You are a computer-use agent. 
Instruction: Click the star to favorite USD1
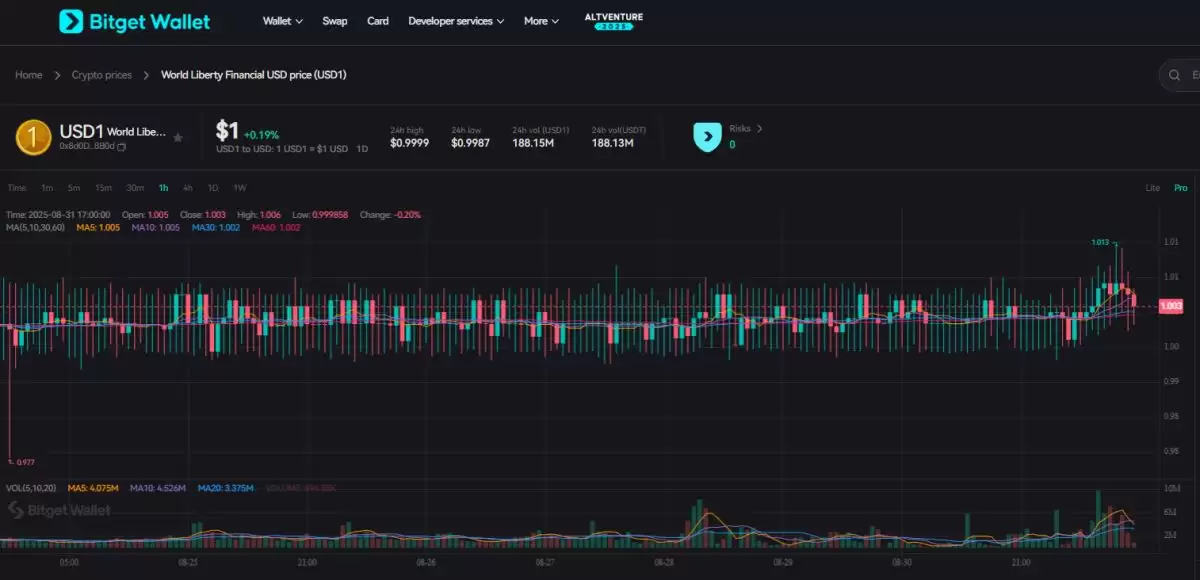coord(177,136)
